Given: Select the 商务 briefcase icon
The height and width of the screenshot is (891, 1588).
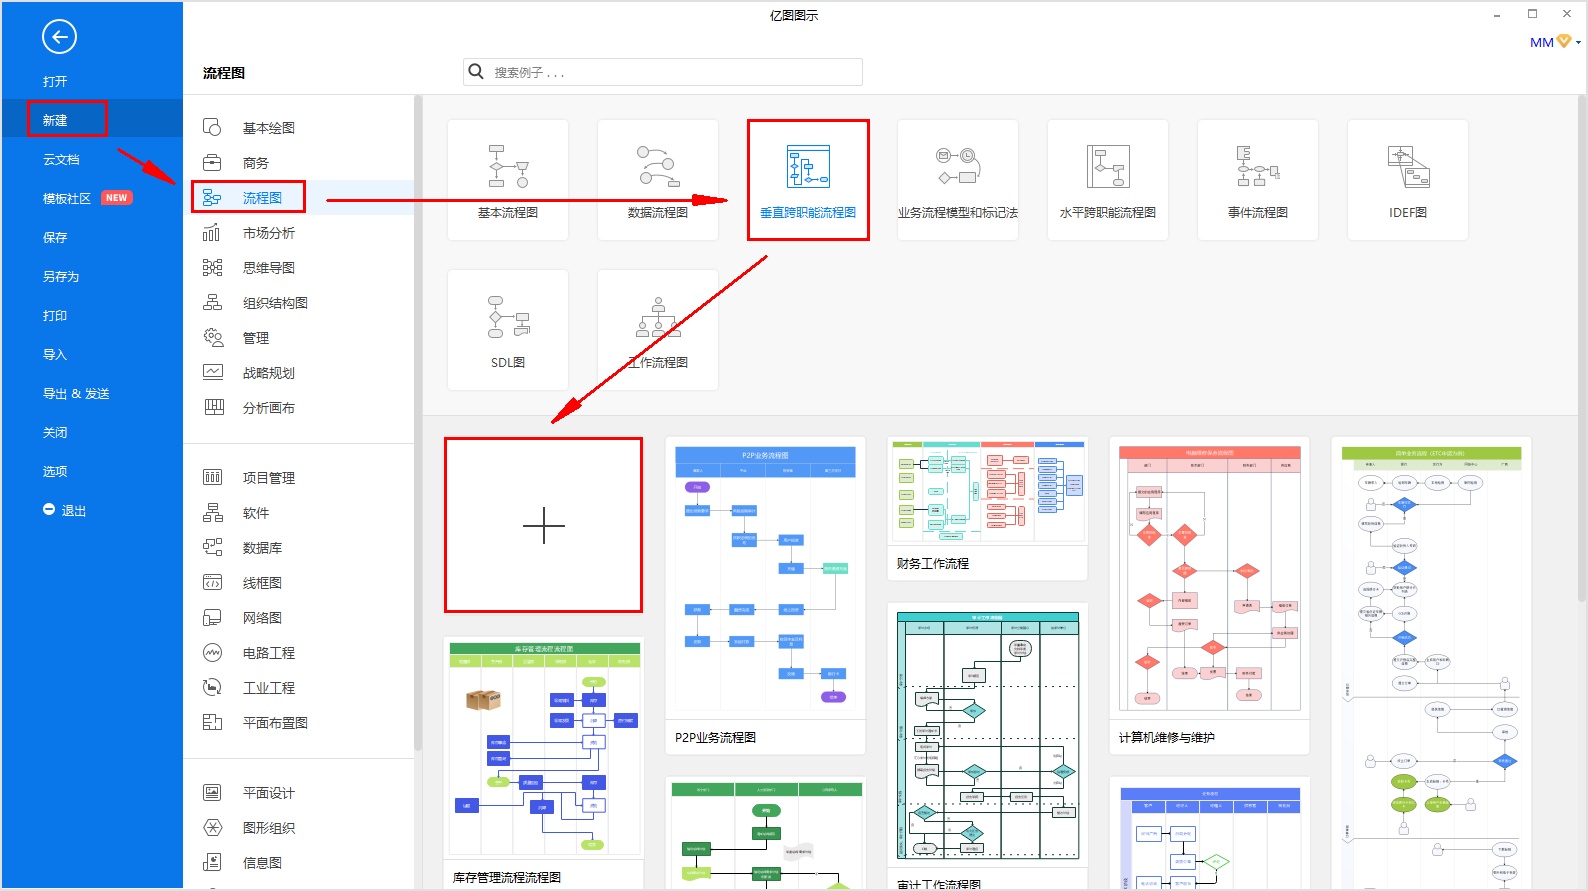Looking at the screenshot, I should tap(212, 162).
